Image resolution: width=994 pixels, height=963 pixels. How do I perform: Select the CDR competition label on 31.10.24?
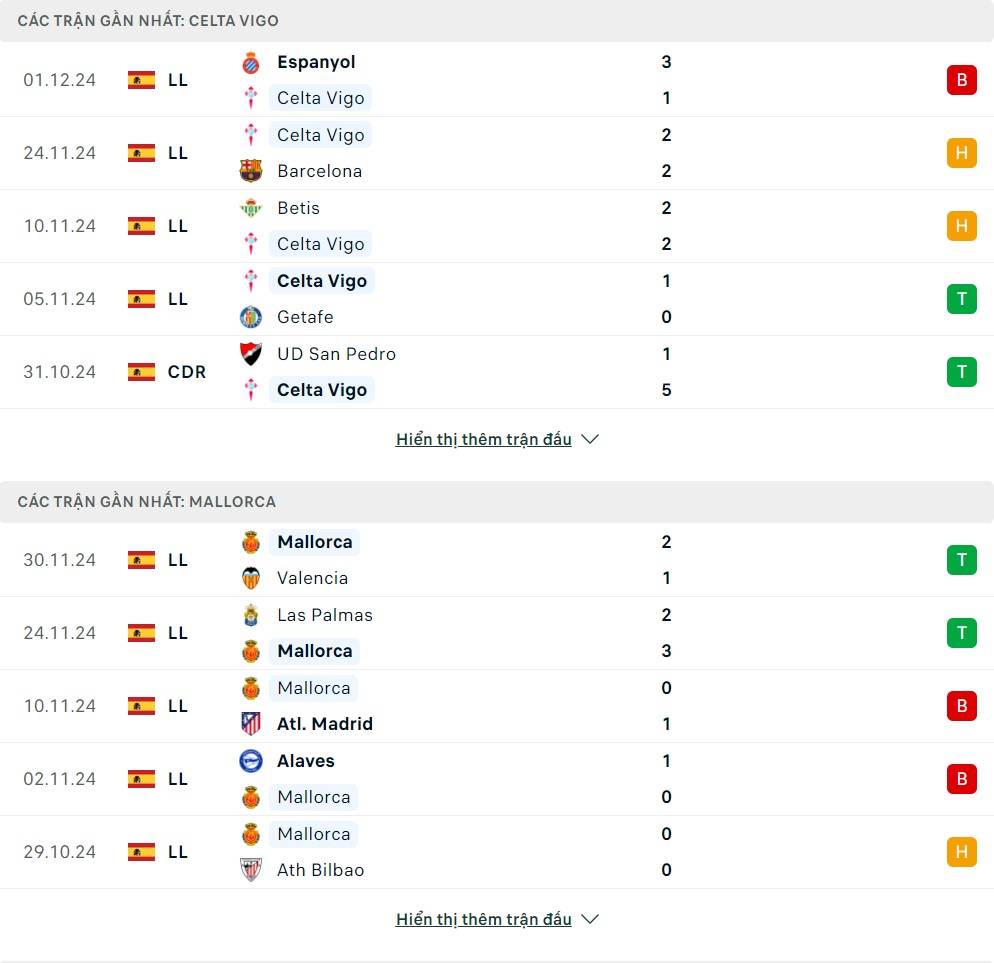click(x=187, y=372)
